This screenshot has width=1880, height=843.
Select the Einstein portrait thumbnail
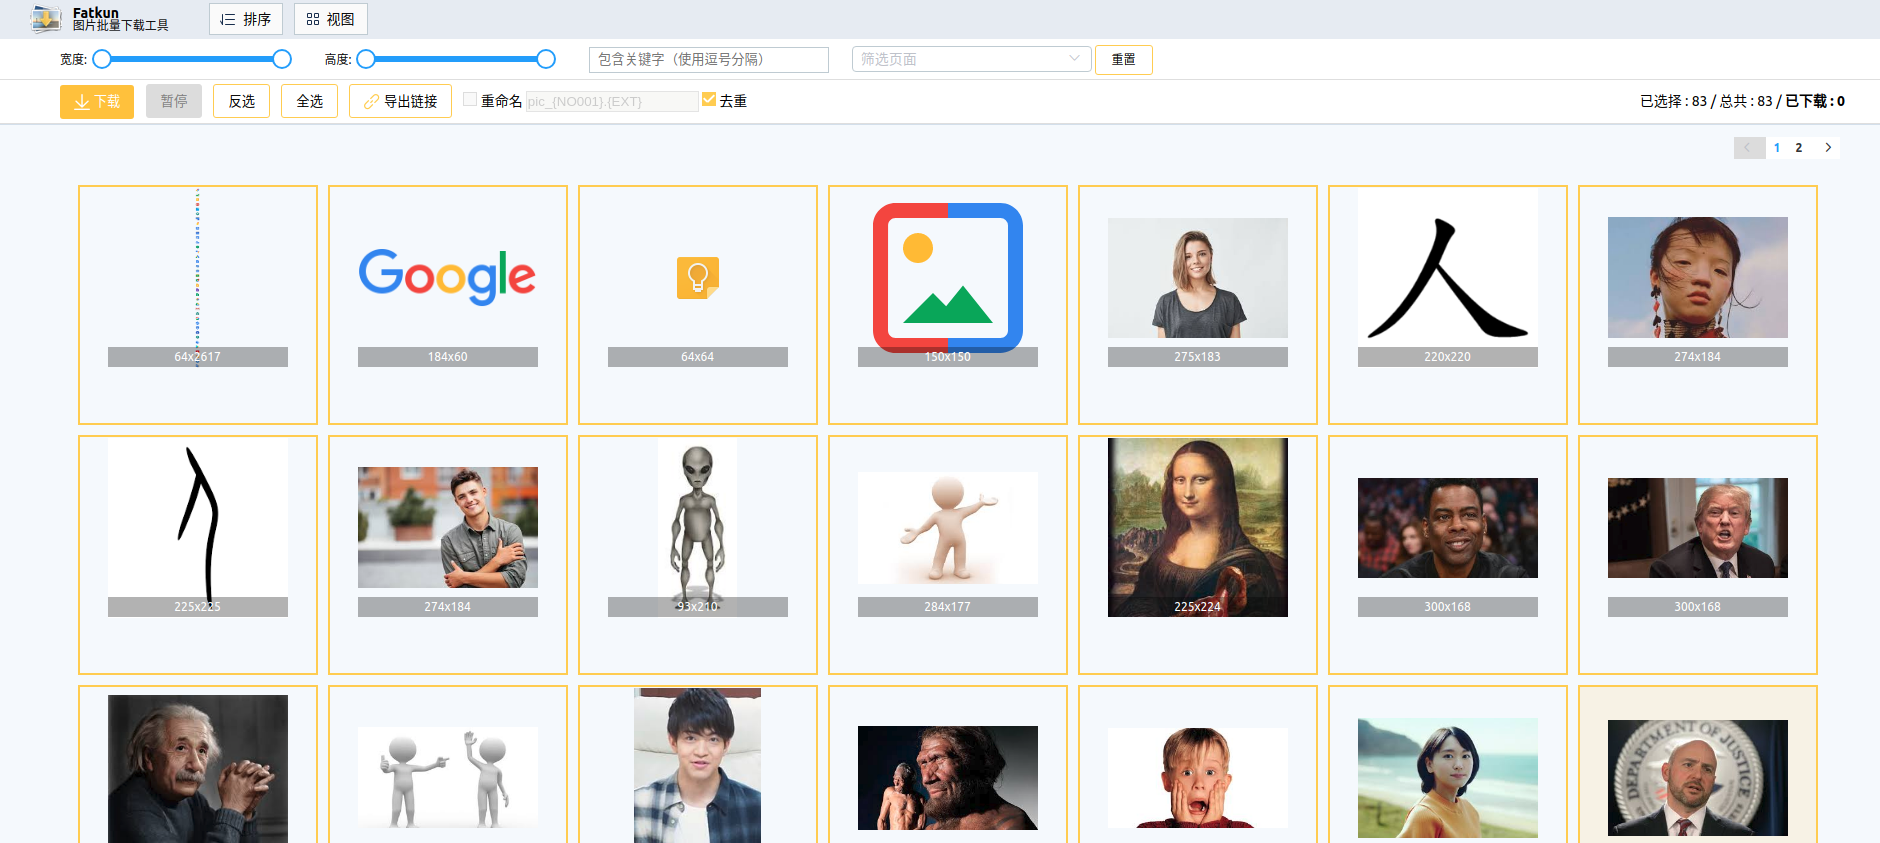click(198, 769)
